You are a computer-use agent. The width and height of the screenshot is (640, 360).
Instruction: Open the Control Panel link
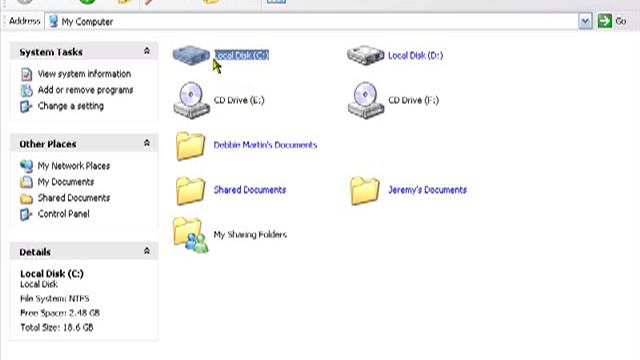tap(63, 214)
